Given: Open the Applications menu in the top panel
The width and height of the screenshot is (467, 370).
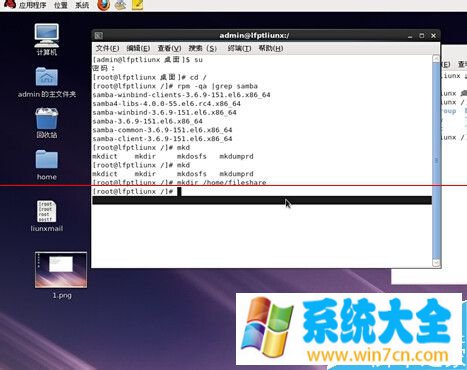Looking at the screenshot, I should tap(32, 5).
